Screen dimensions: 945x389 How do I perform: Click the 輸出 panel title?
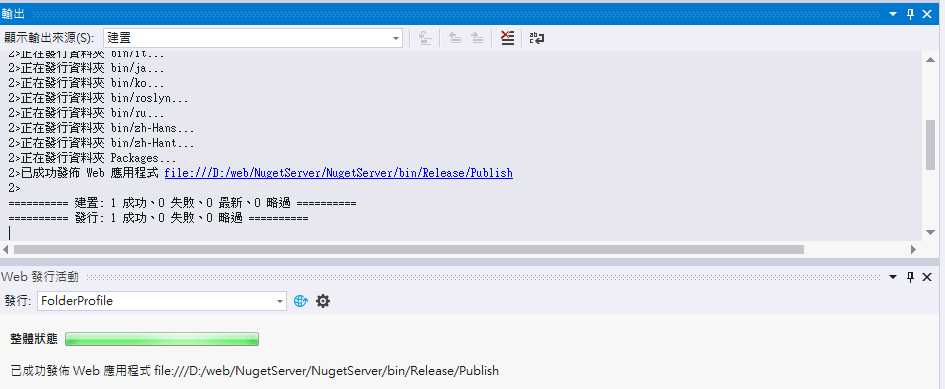[13, 14]
